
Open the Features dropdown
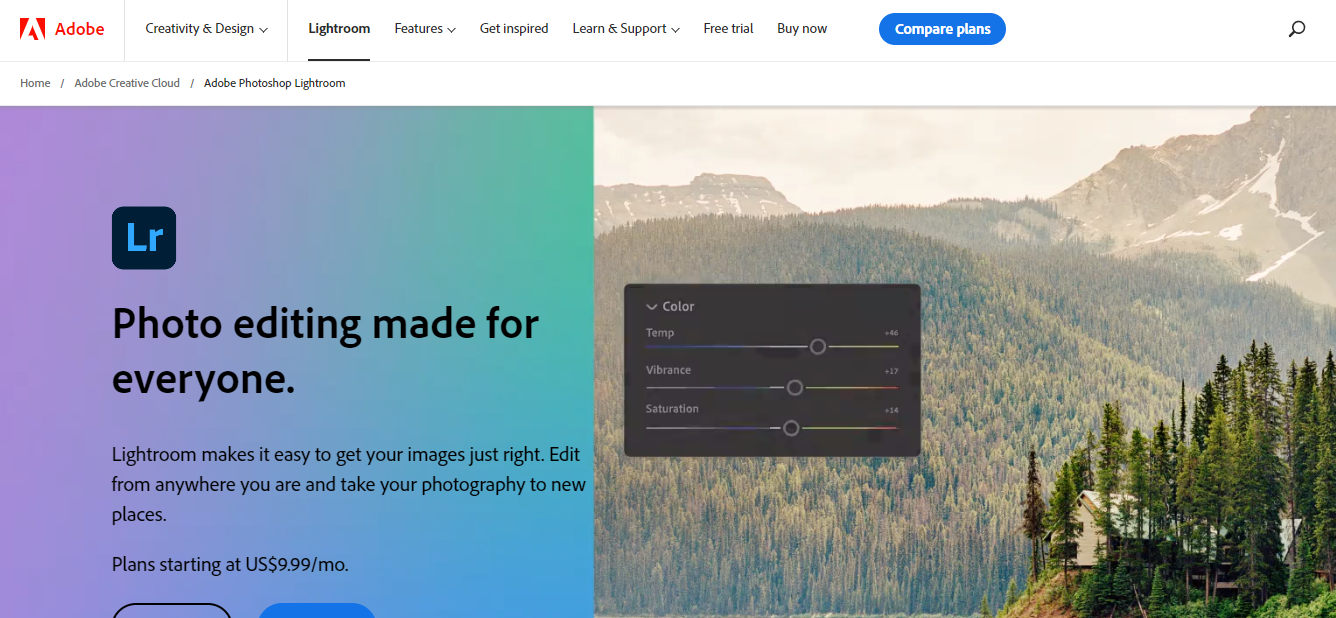[x=425, y=29]
